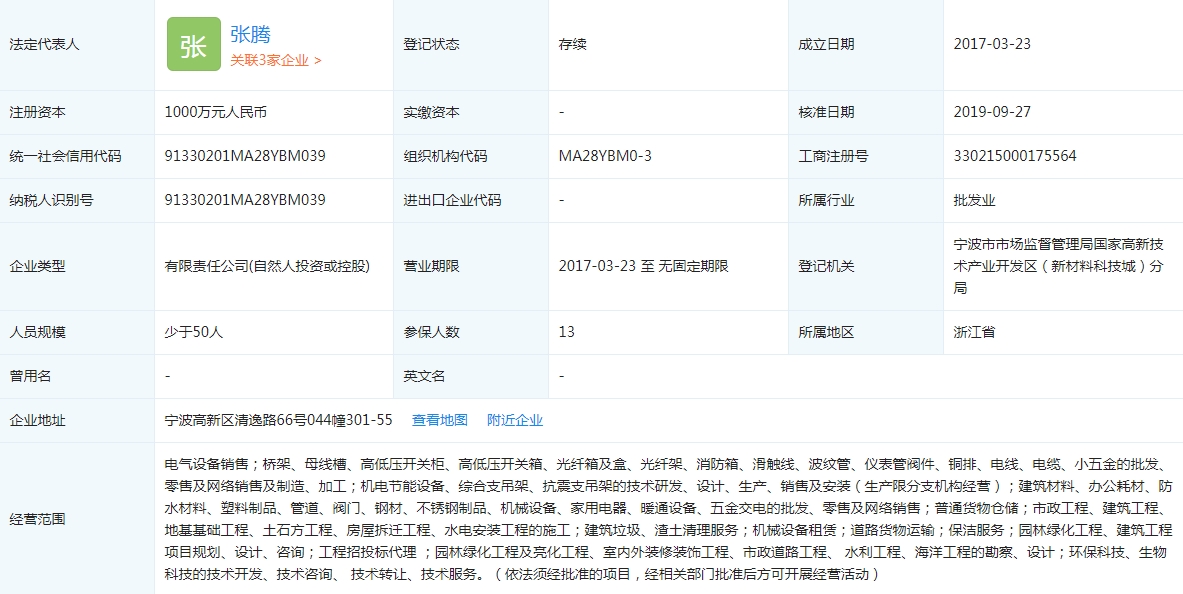Image resolution: width=1183 pixels, height=594 pixels.
Task: Open legal representative 张腾's profile link
Action: [x=251, y=35]
